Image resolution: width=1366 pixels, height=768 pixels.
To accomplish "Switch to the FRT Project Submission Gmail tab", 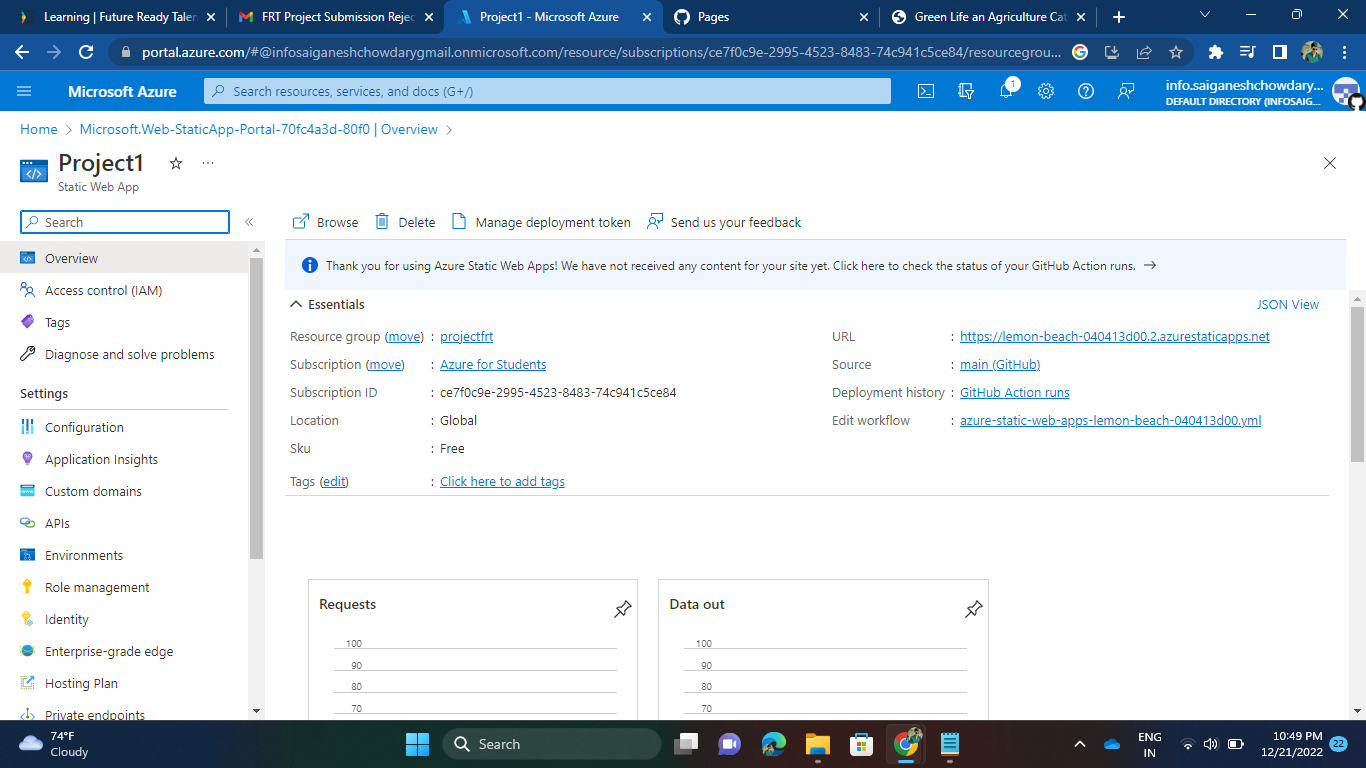I will click(x=338, y=17).
